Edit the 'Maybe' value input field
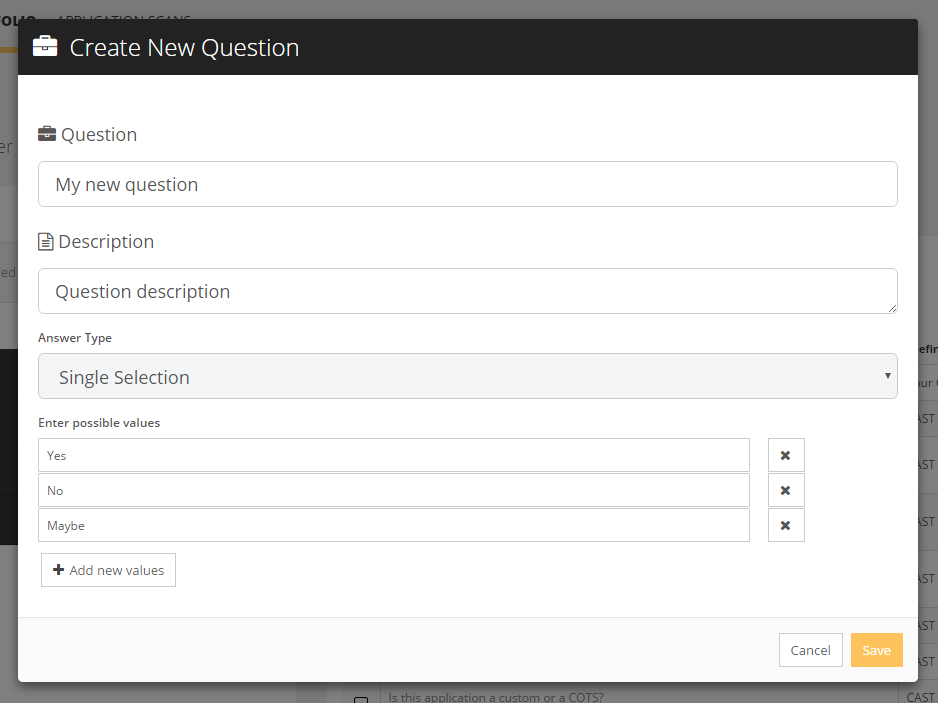938x703 pixels. click(x=393, y=525)
